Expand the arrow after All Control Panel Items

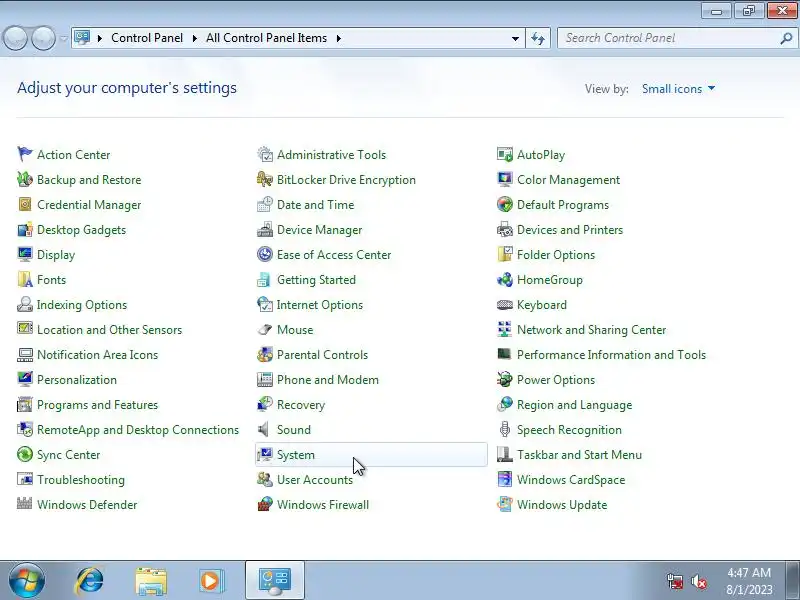(x=339, y=38)
